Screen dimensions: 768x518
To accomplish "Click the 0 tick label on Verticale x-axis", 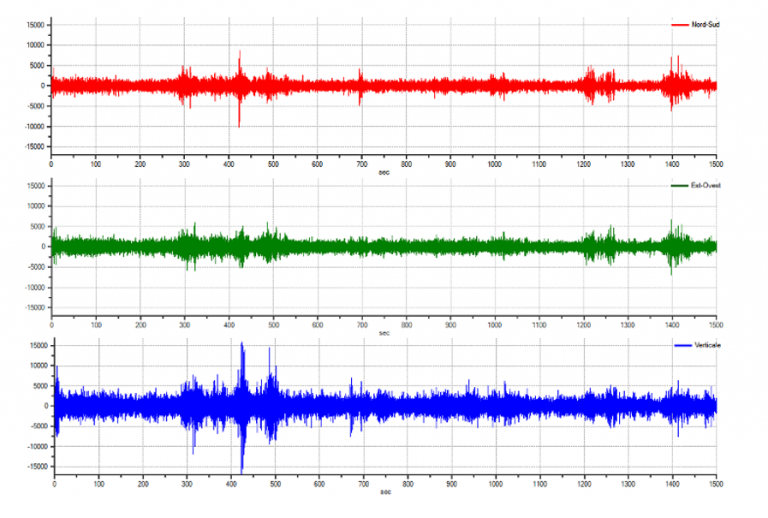I will click(53, 483).
